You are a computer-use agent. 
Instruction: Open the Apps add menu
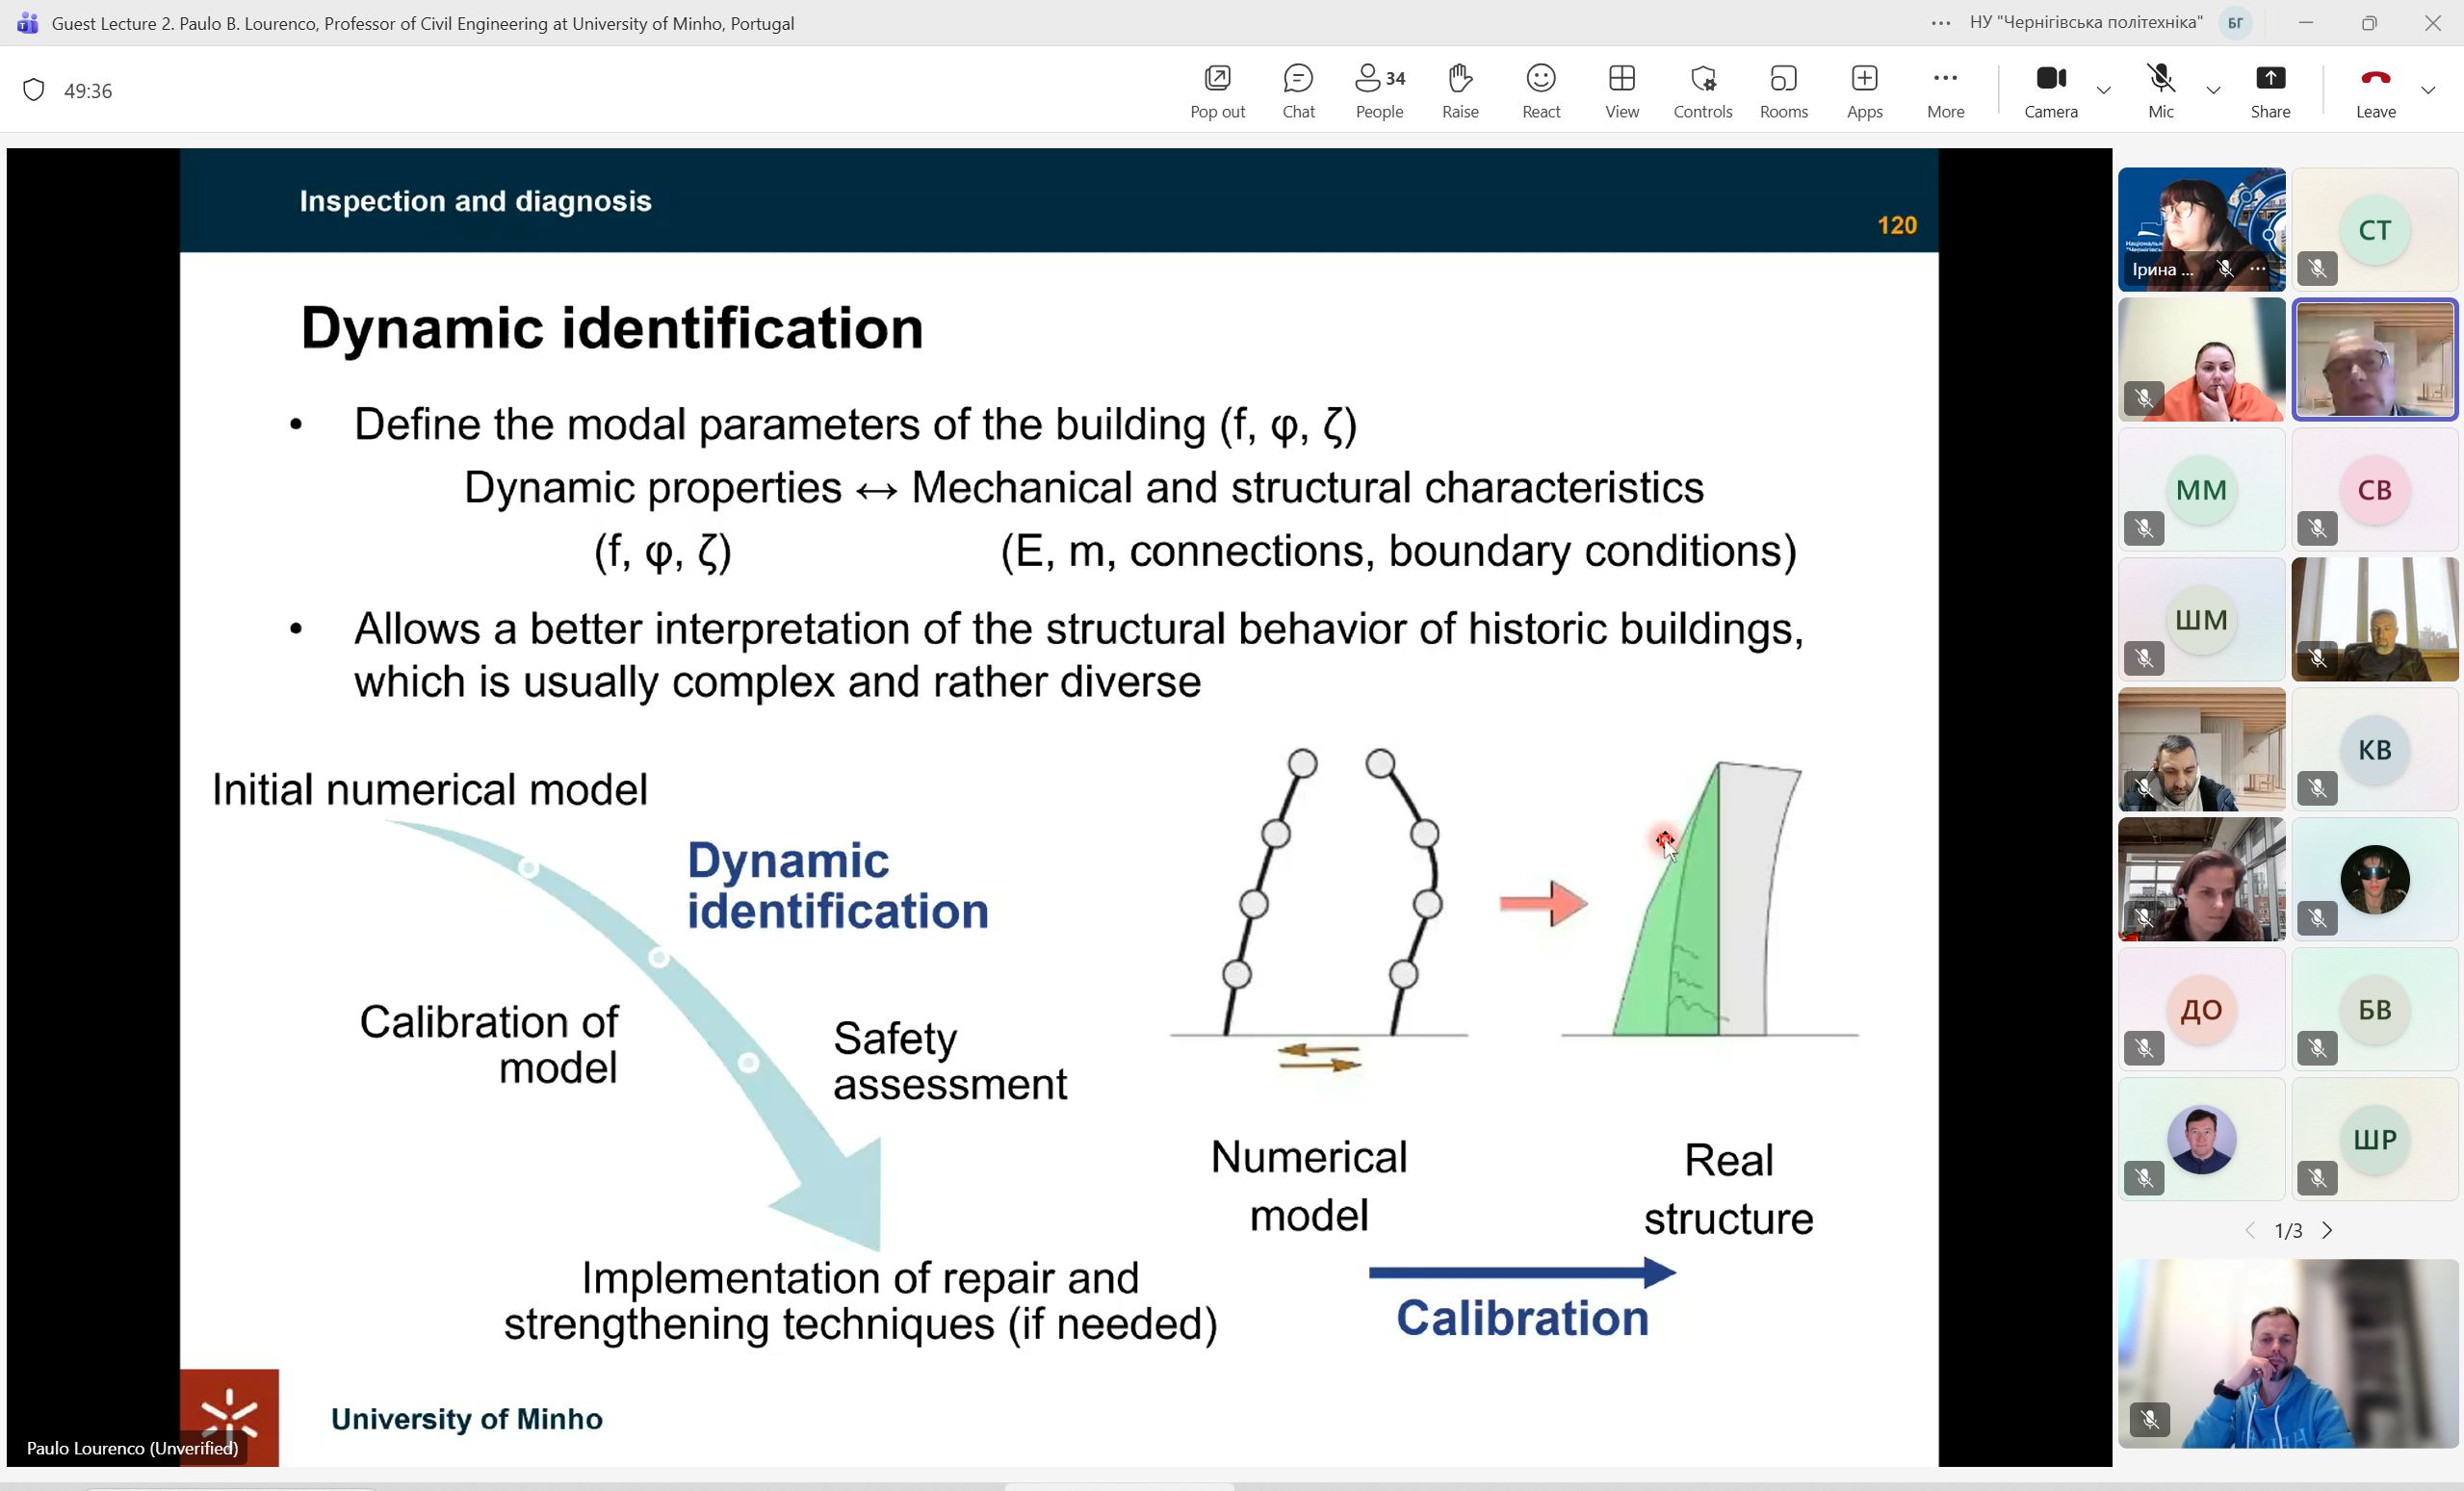(x=1864, y=90)
